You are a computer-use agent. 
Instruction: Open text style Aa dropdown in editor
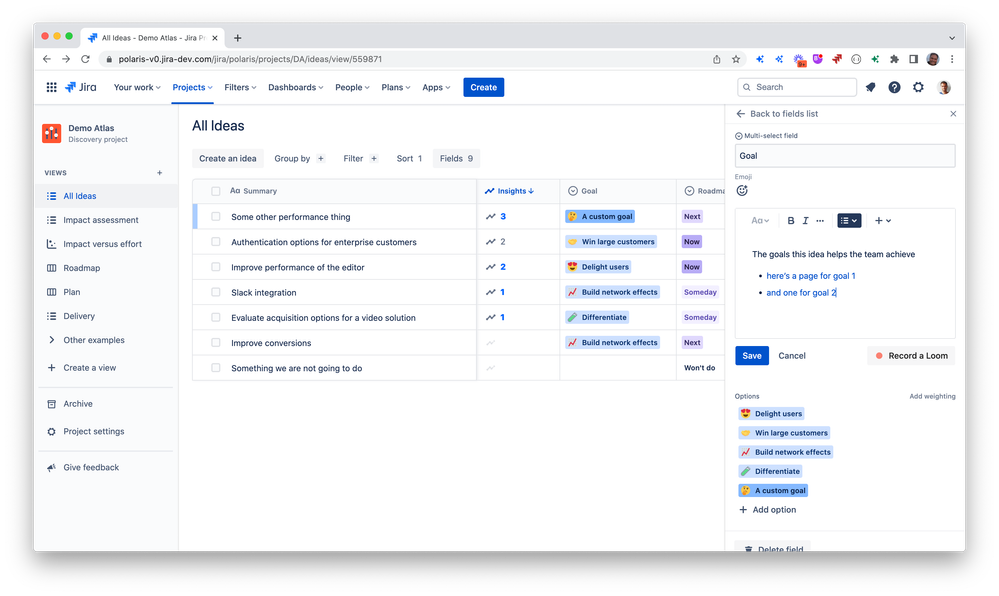point(760,221)
